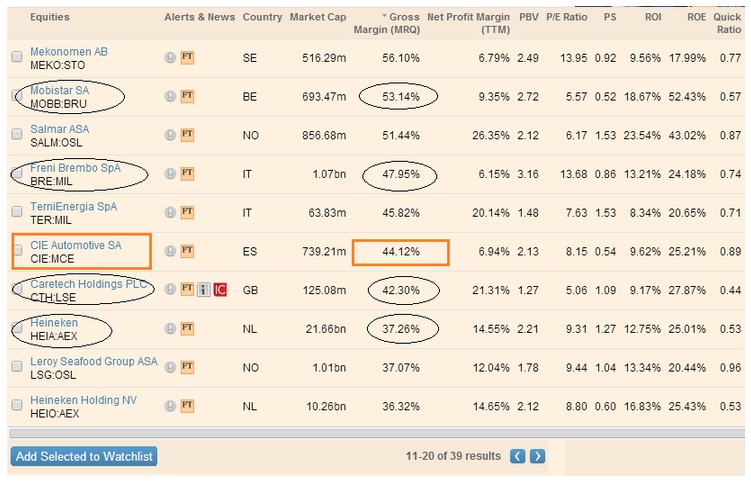The height and width of the screenshot is (483, 751).
Task: Open Heineken Holding NV equity link
Action: tap(83, 400)
